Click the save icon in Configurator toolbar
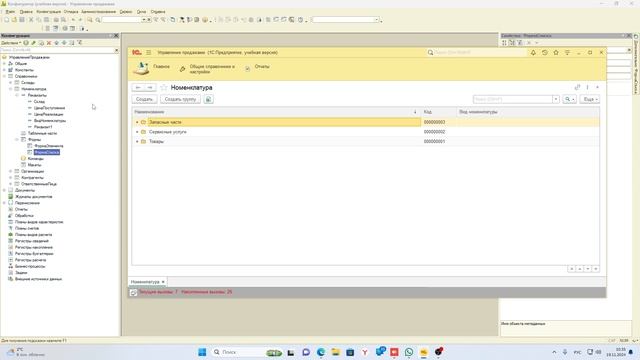Screen dimensions: 640x360 pyautogui.click(x=22, y=20)
